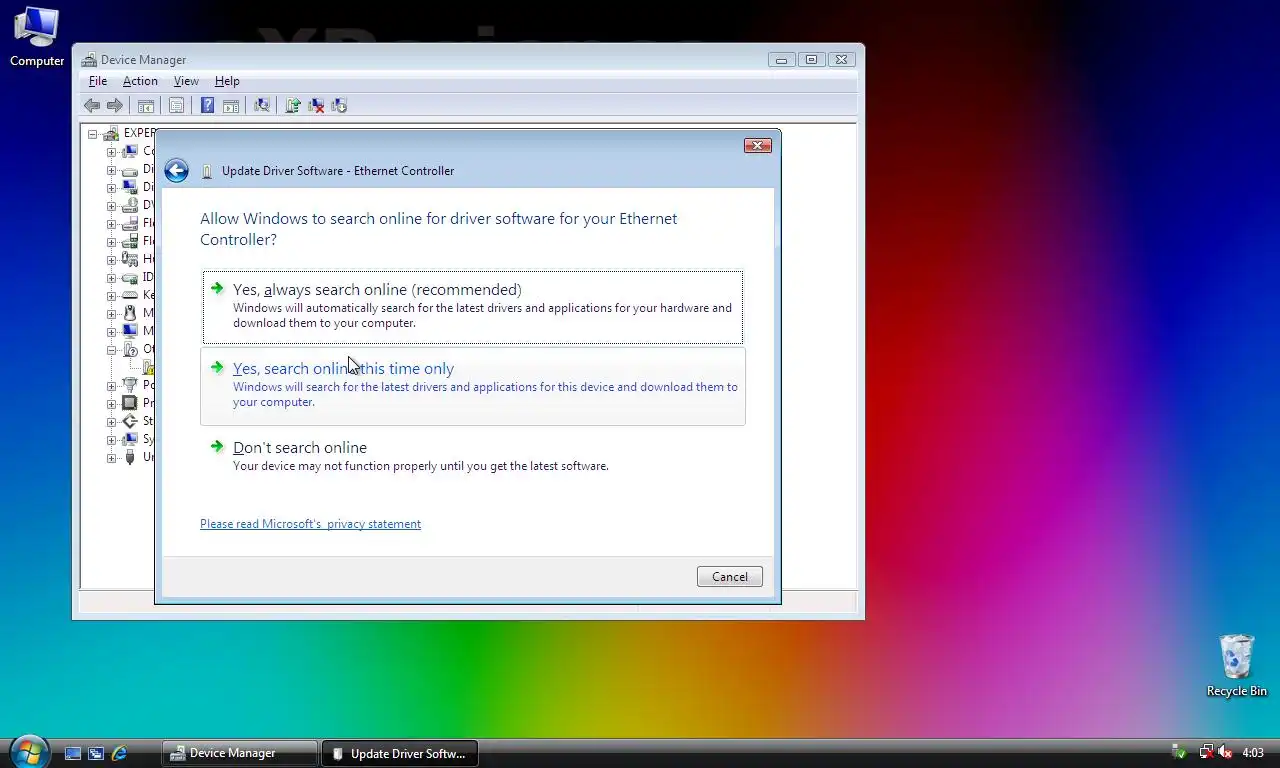Close the Update Driver Software dialog

(x=758, y=146)
